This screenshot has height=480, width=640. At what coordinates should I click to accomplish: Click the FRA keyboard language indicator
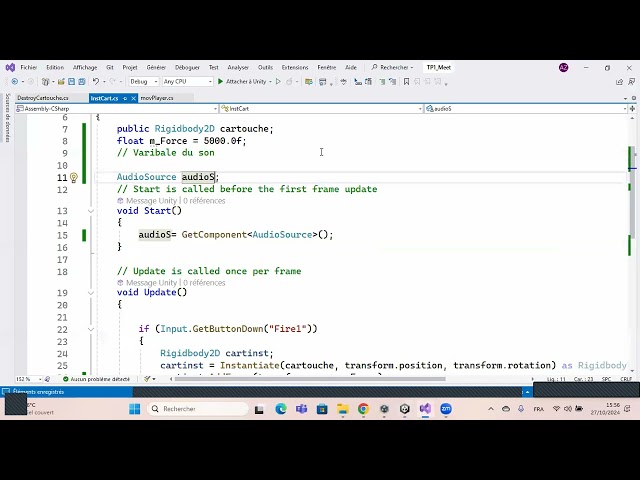538,409
